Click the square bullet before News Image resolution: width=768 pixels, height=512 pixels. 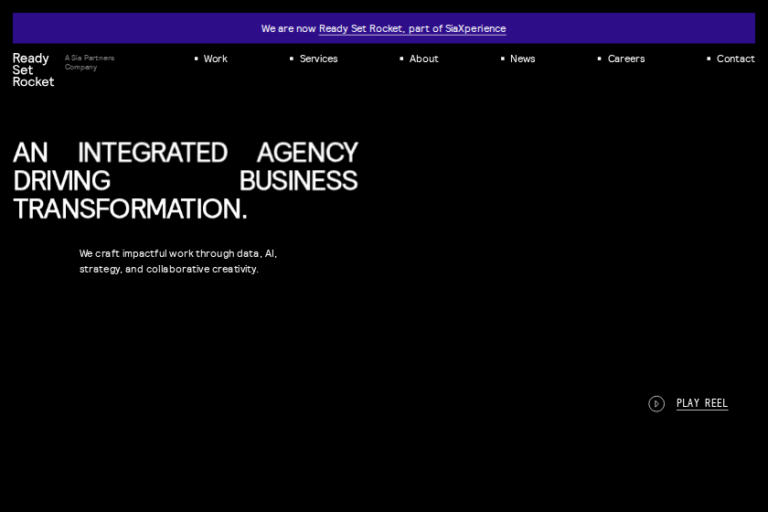[x=503, y=59]
